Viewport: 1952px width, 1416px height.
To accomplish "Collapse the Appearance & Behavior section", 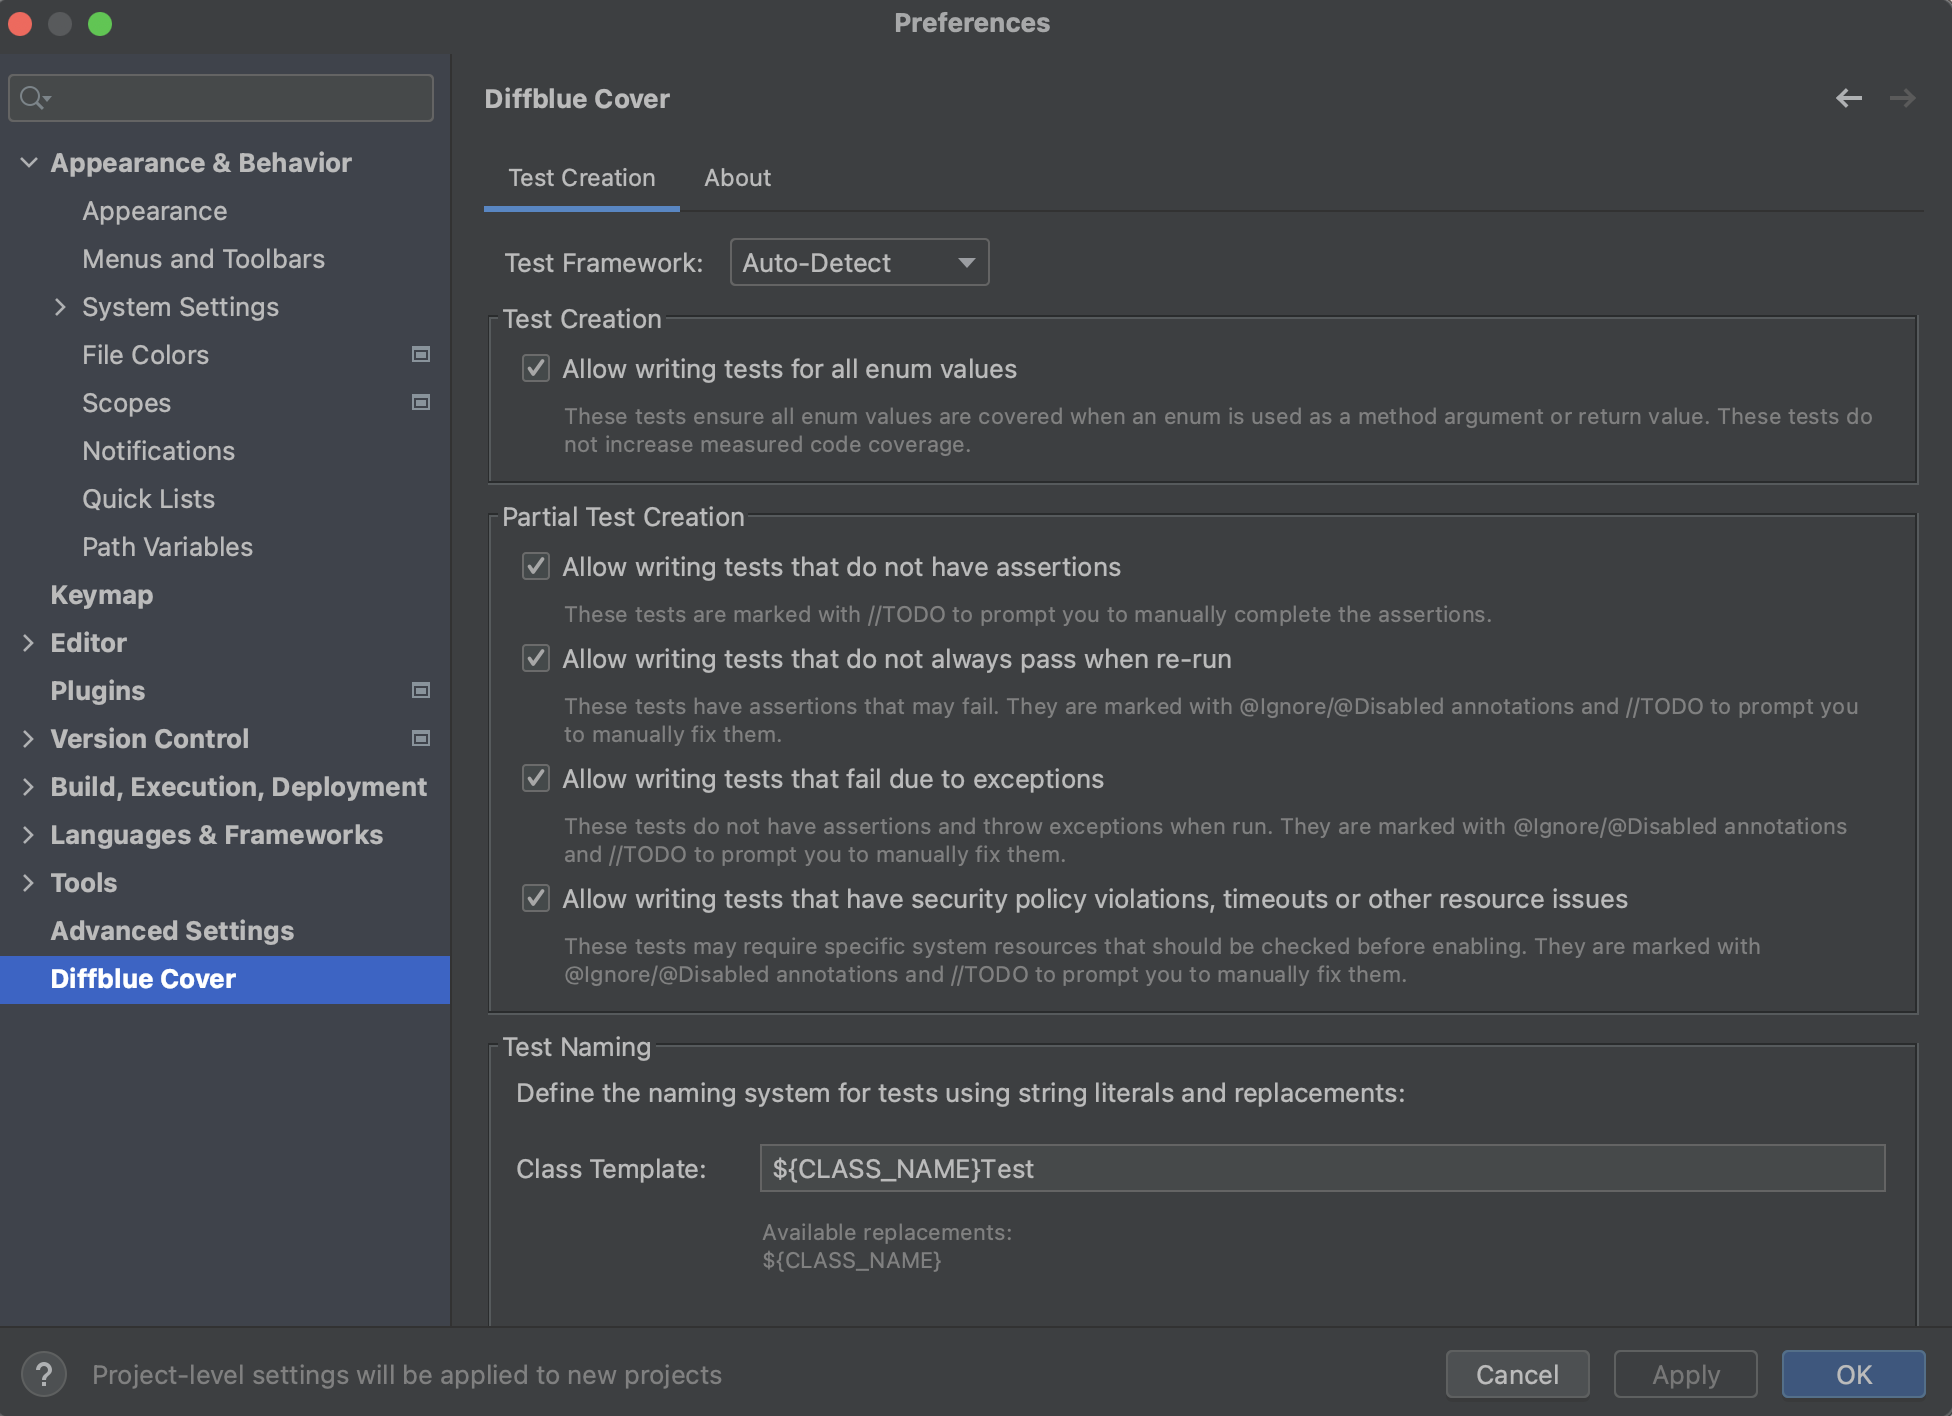I will click(x=29, y=163).
